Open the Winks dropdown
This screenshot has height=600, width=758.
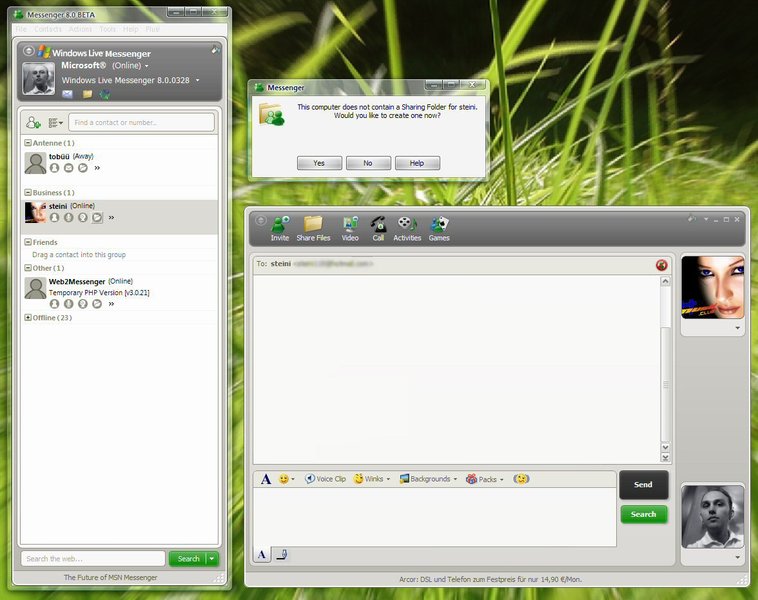pos(373,479)
